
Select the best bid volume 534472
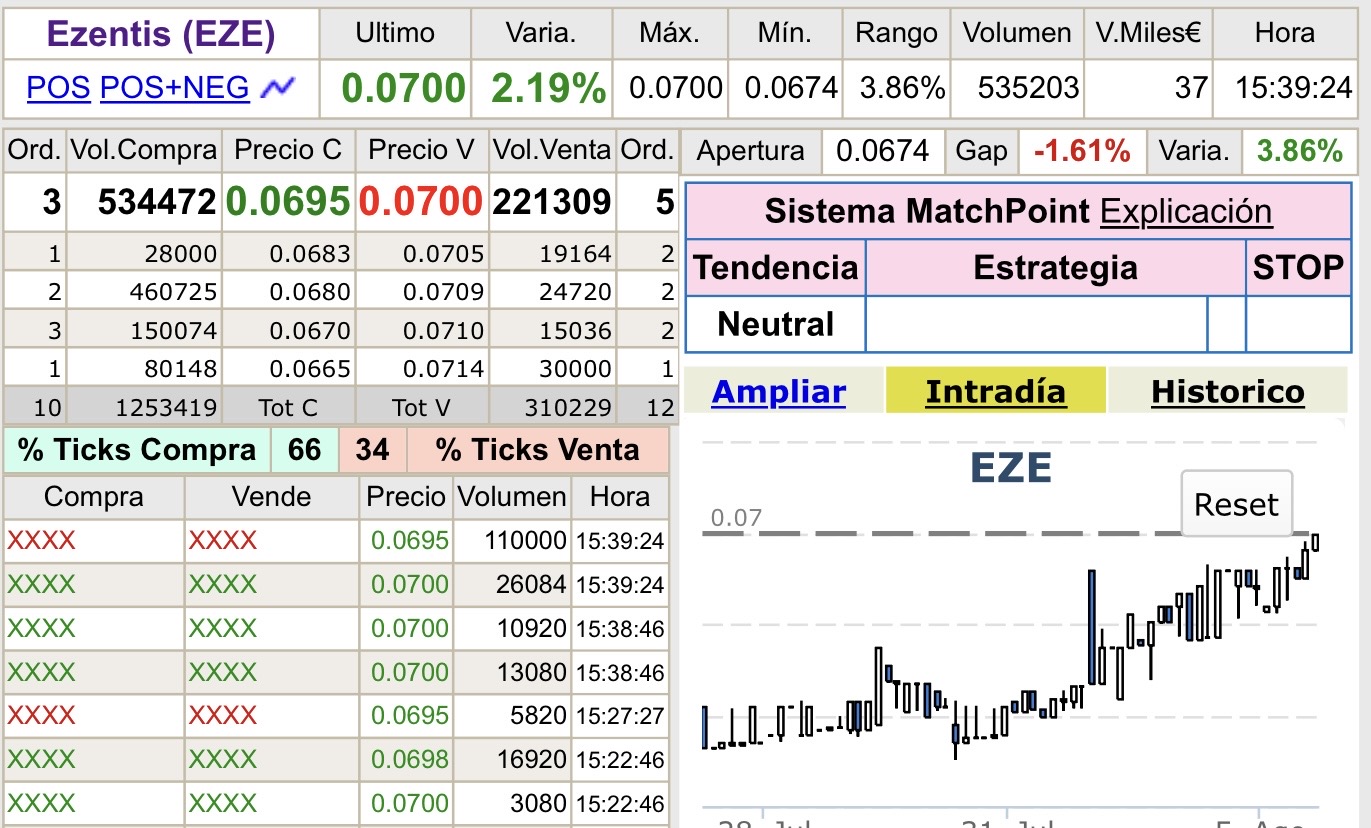click(157, 203)
